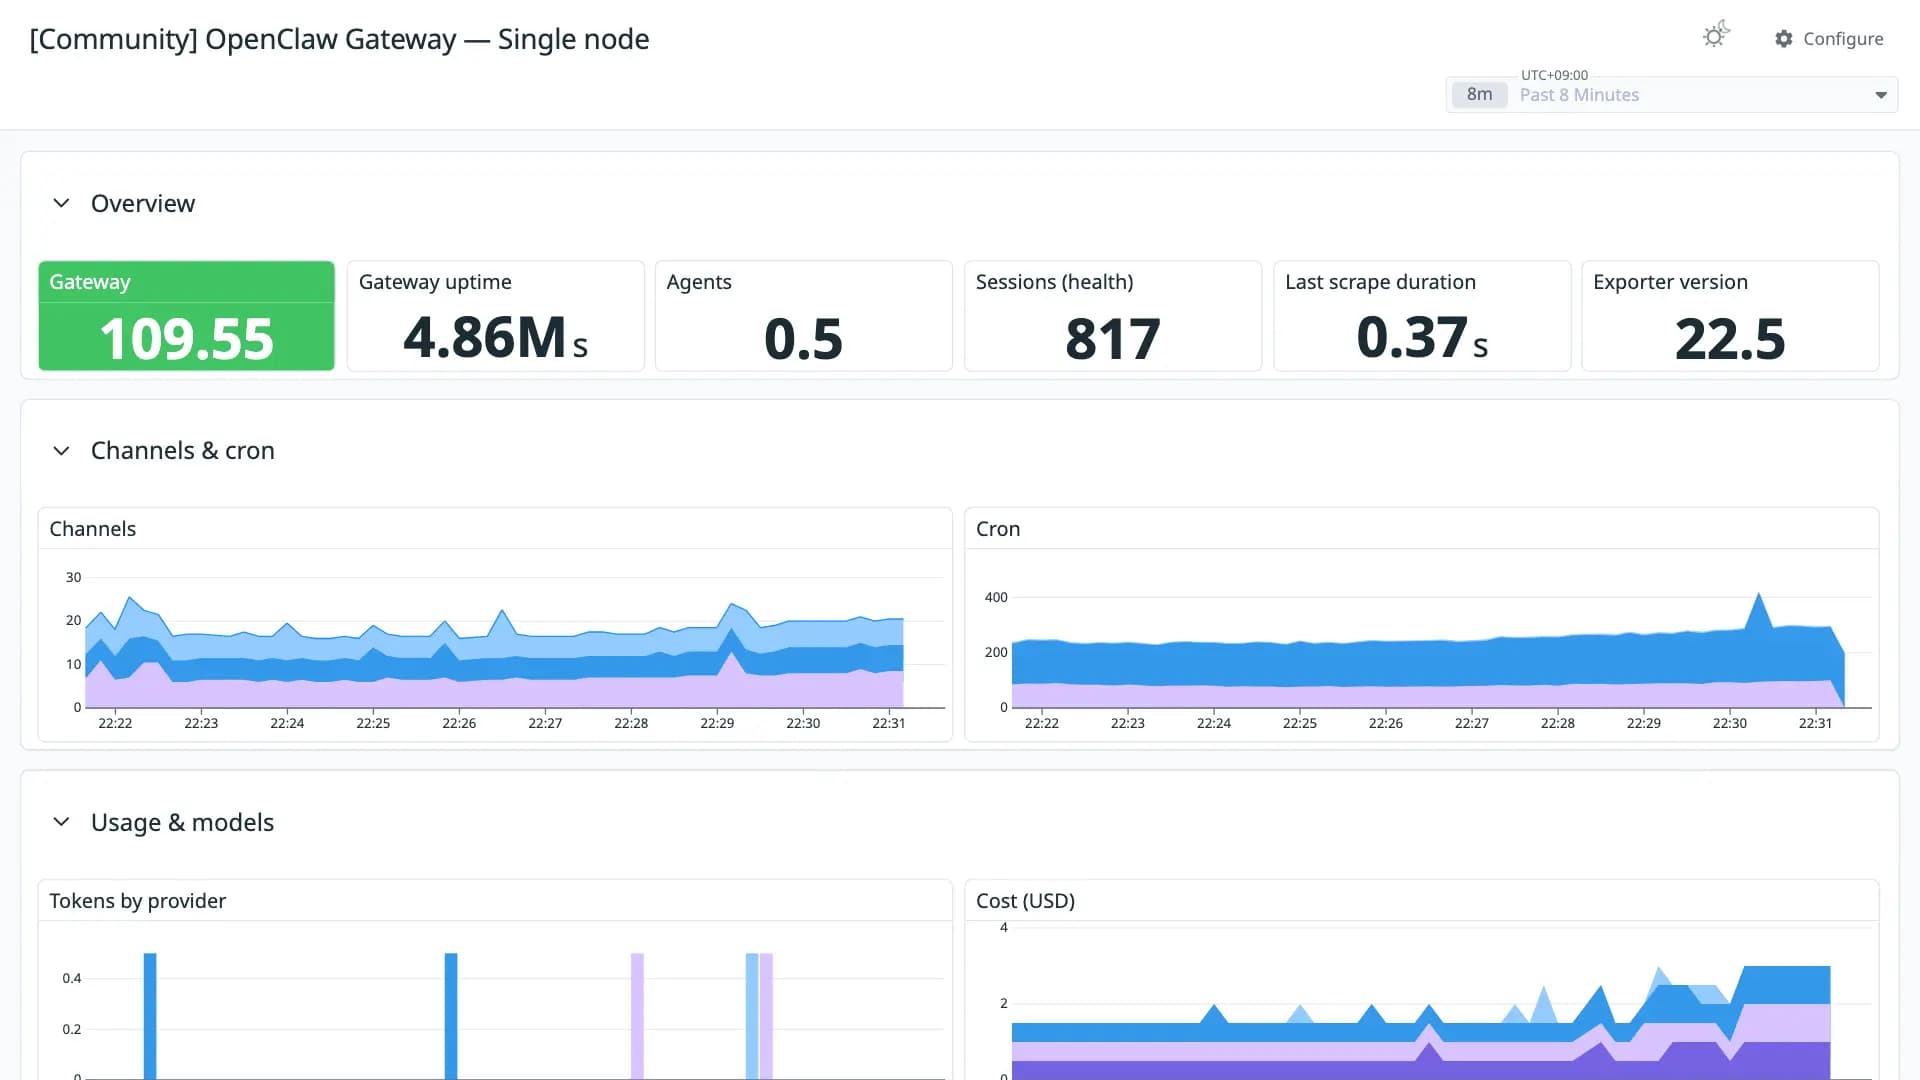Click the UTC+09:00 timezone label

point(1554,75)
